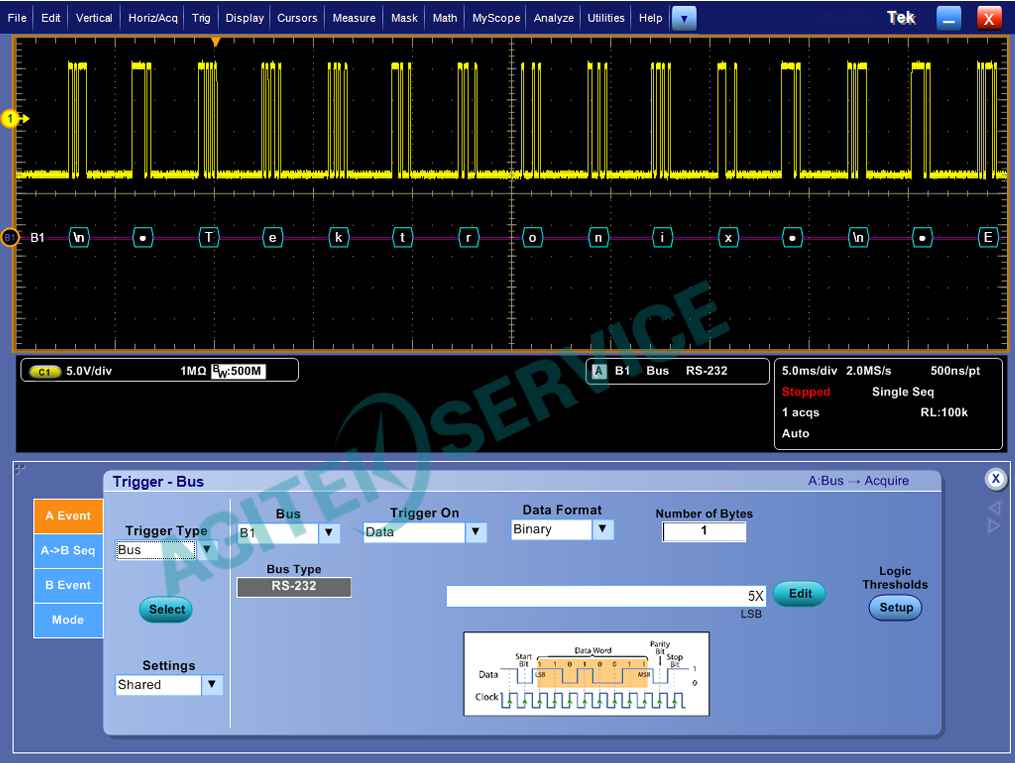This screenshot has width=1015, height=764.
Task: Click the 1MΩ termination readout
Action: (193, 371)
